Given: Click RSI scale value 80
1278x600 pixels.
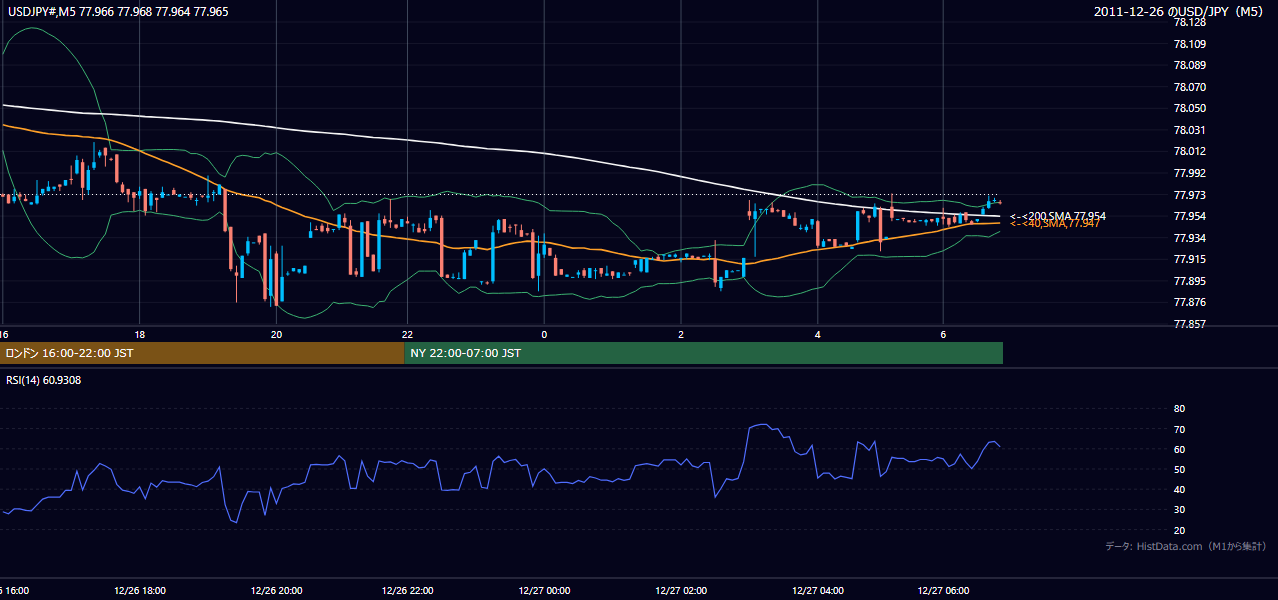Looking at the screenshot, I should [1179, 409].
